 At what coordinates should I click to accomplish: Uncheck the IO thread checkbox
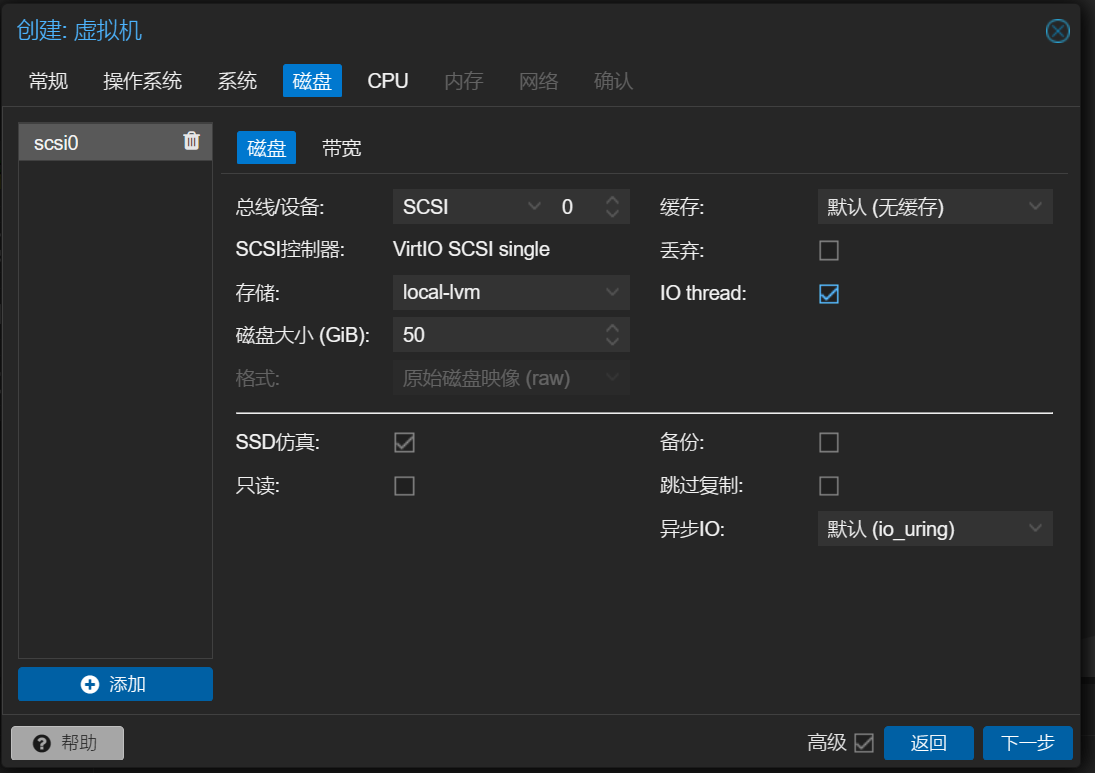coord(828,294)
